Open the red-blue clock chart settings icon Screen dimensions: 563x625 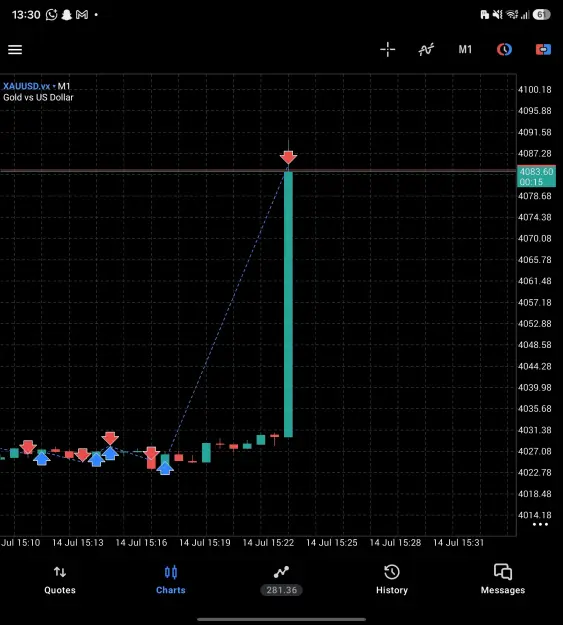click(x=504, y=49)
